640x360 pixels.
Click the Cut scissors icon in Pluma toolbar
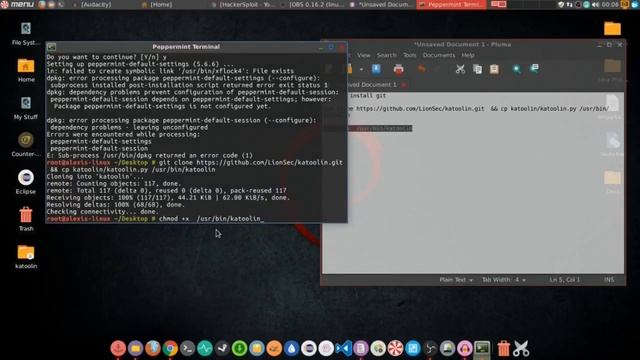click(460, 69)
